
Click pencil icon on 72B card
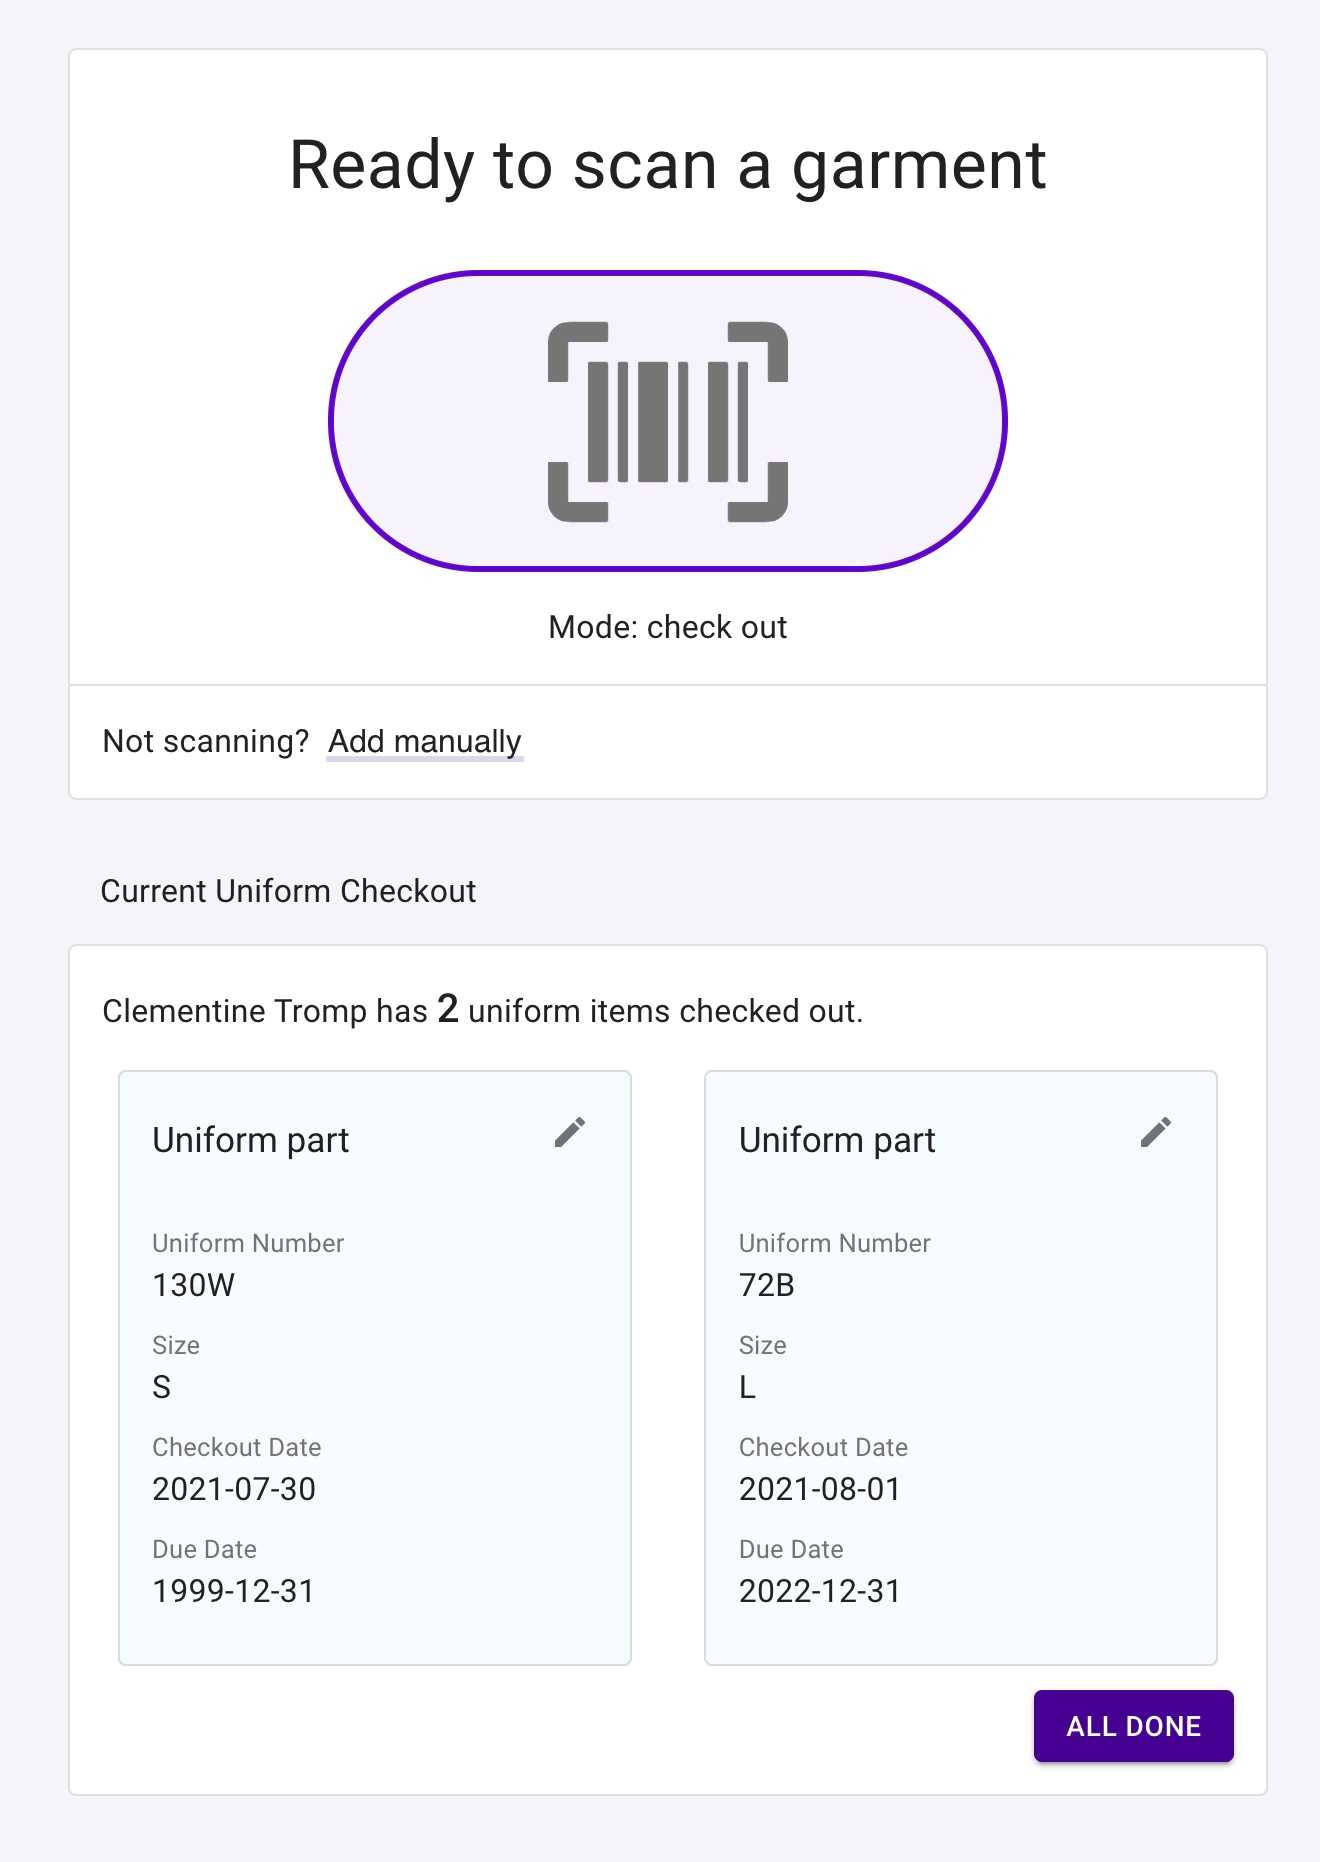[x=1156, y=1132]
